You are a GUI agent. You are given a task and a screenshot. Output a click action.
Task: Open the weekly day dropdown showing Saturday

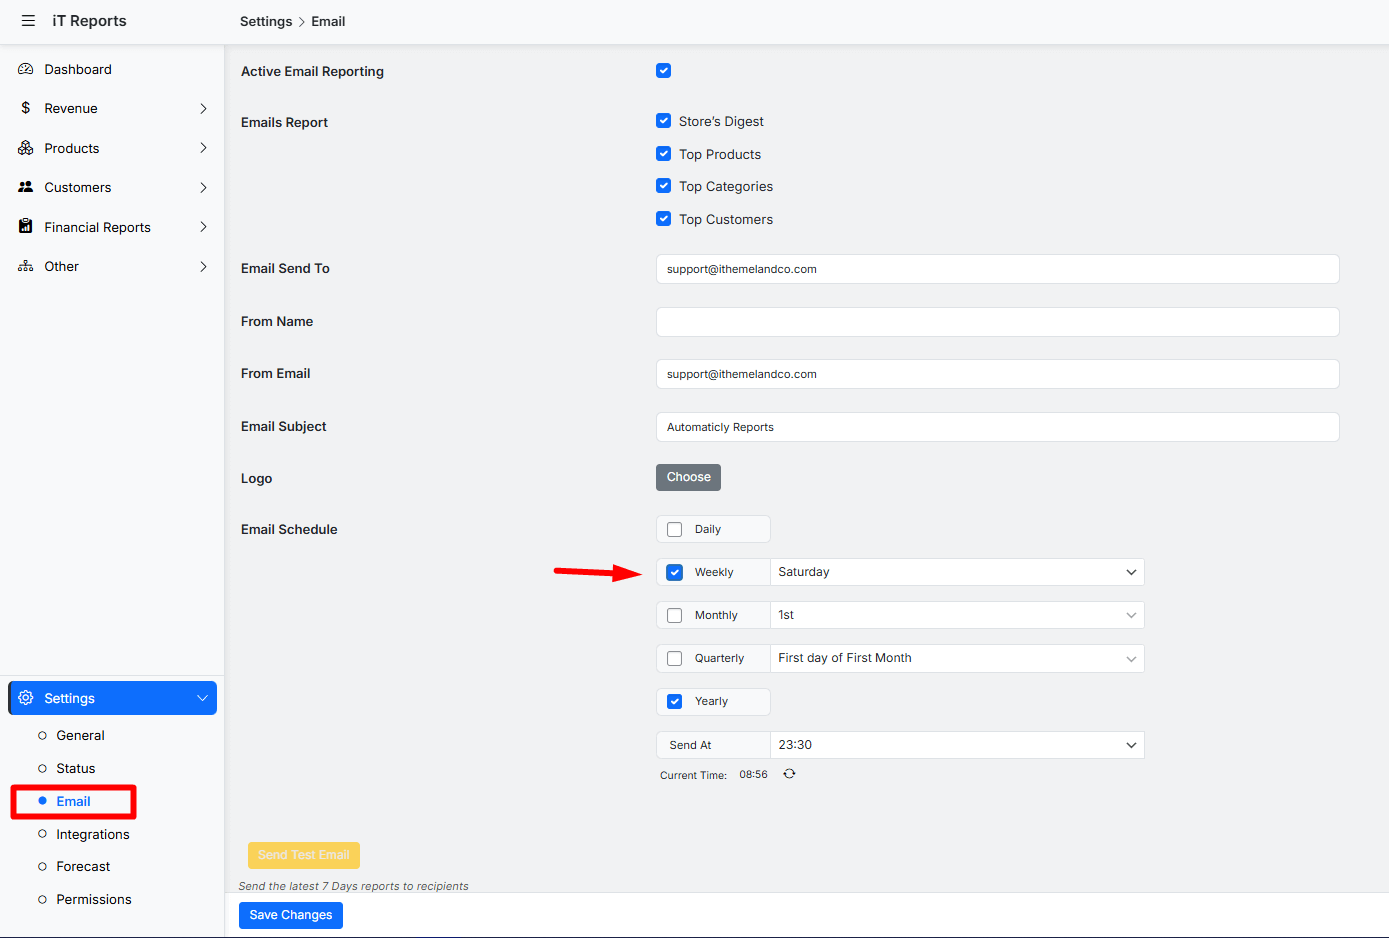pos(956,572)
